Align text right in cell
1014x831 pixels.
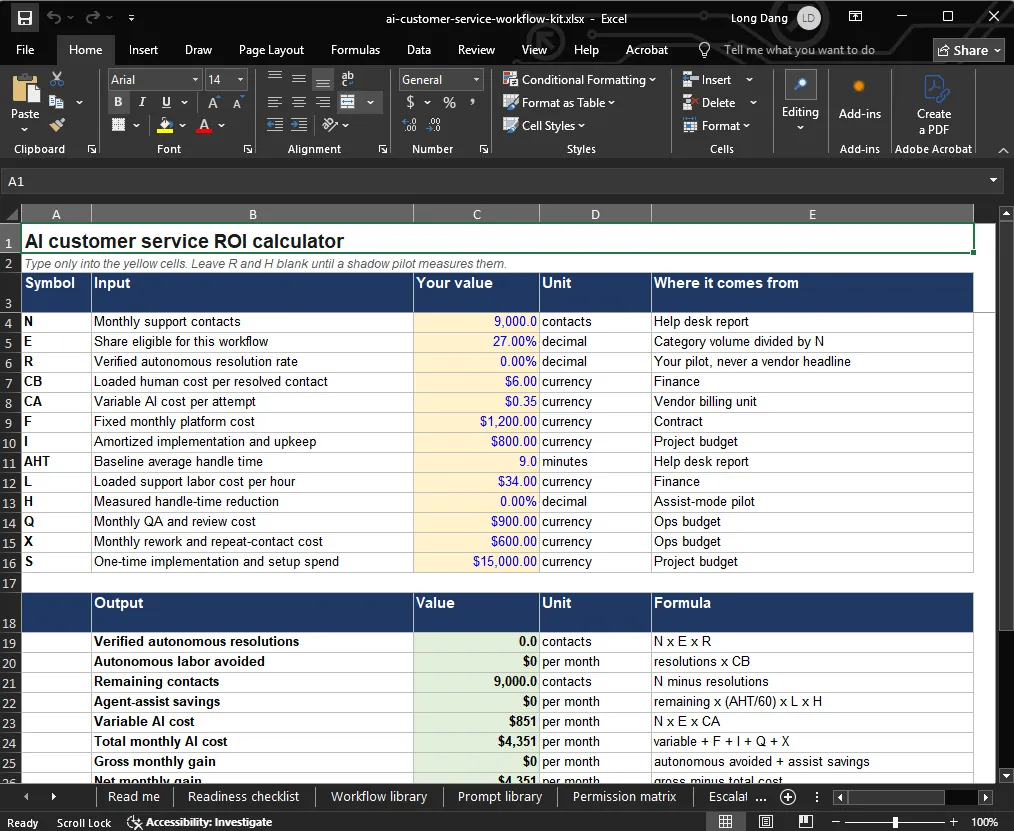[x=323, y=102]
